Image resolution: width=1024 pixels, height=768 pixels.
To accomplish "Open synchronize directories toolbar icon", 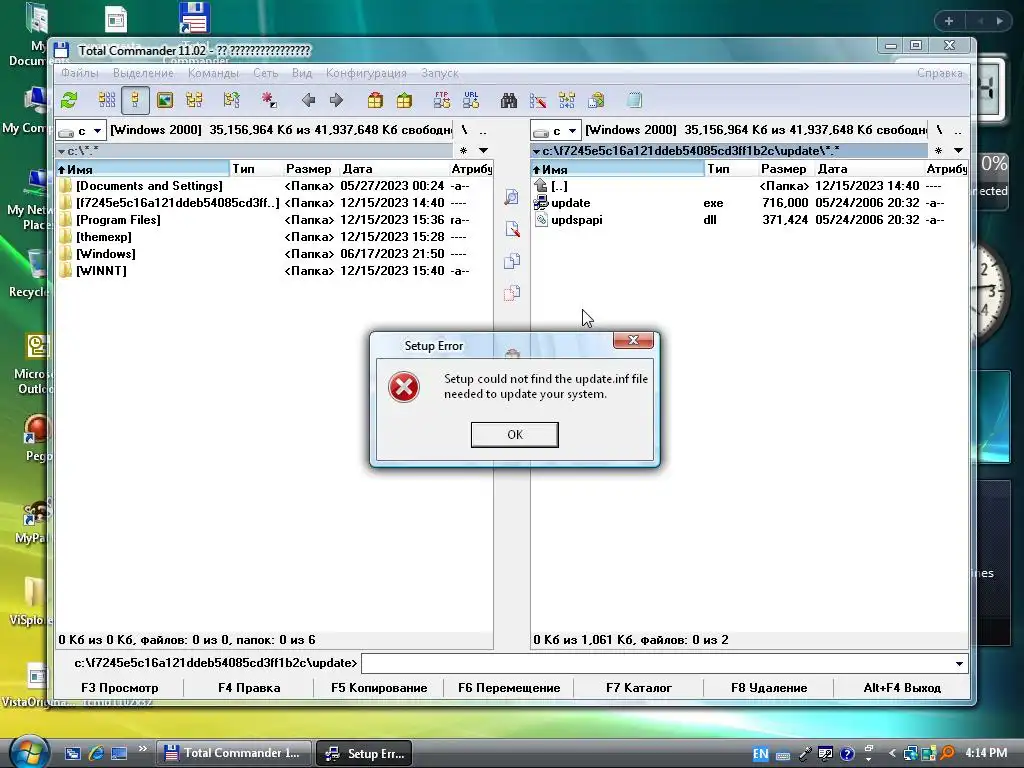I will pos(567,100).
